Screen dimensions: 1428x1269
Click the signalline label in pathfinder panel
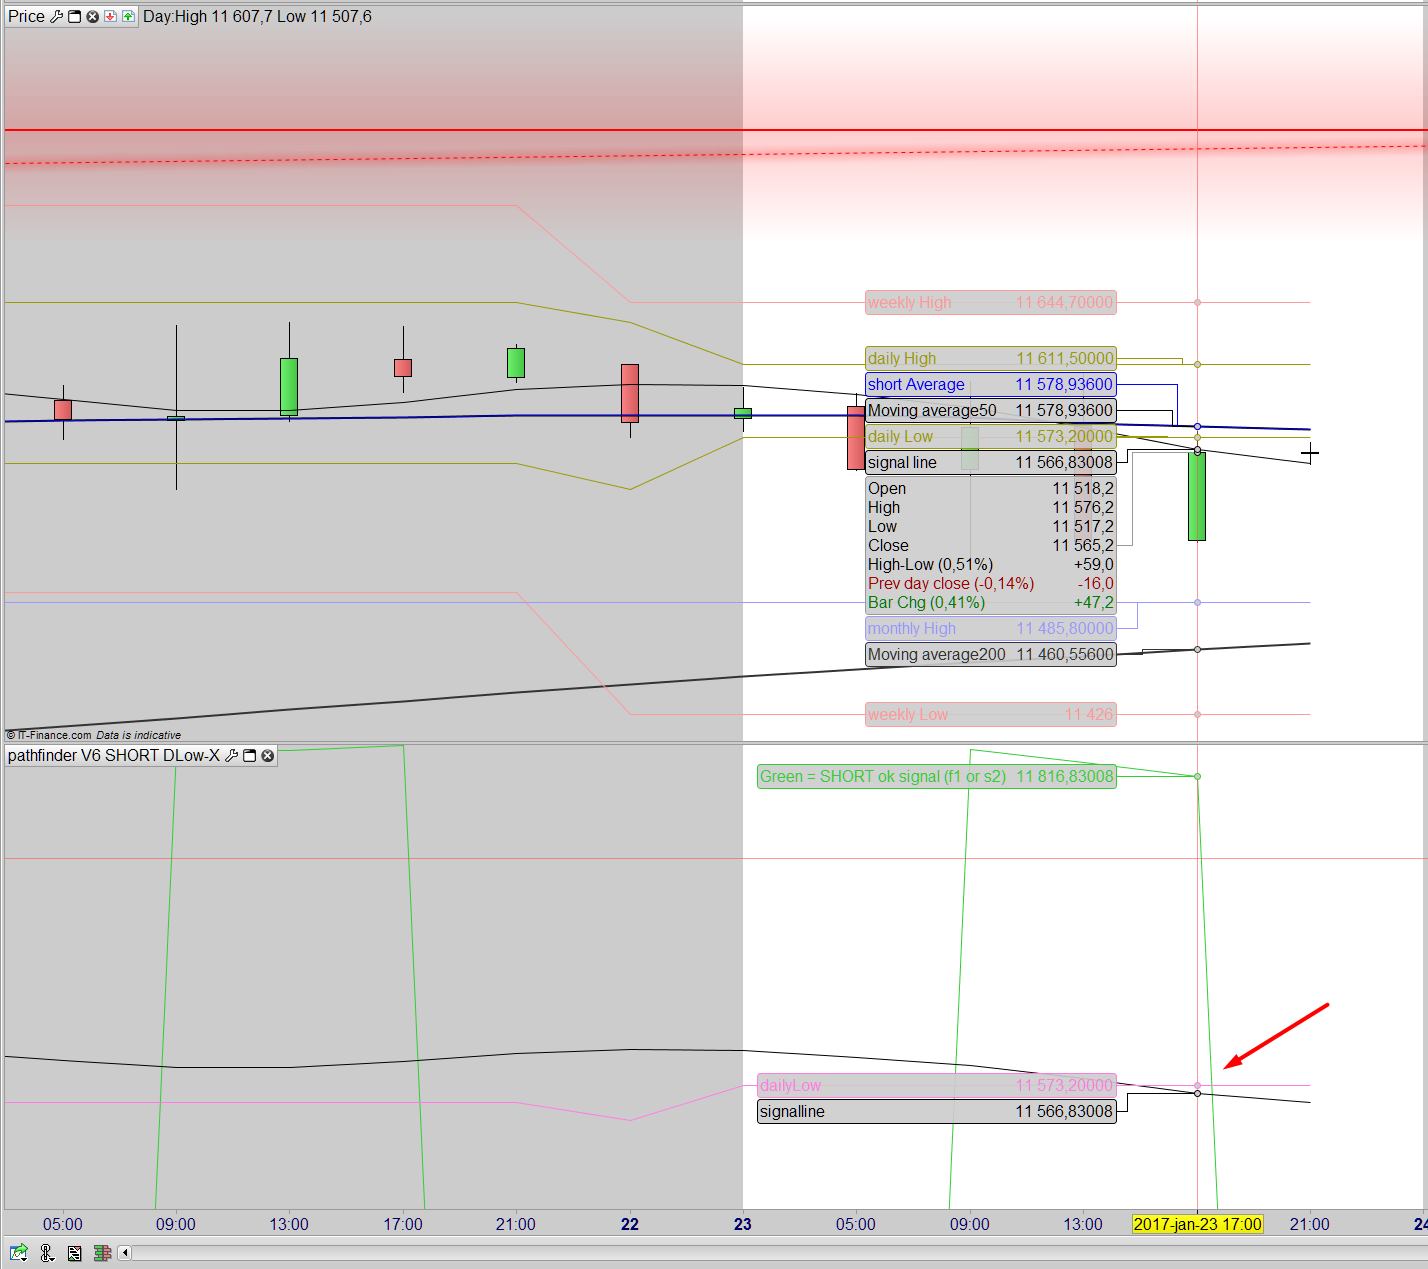936,1111
